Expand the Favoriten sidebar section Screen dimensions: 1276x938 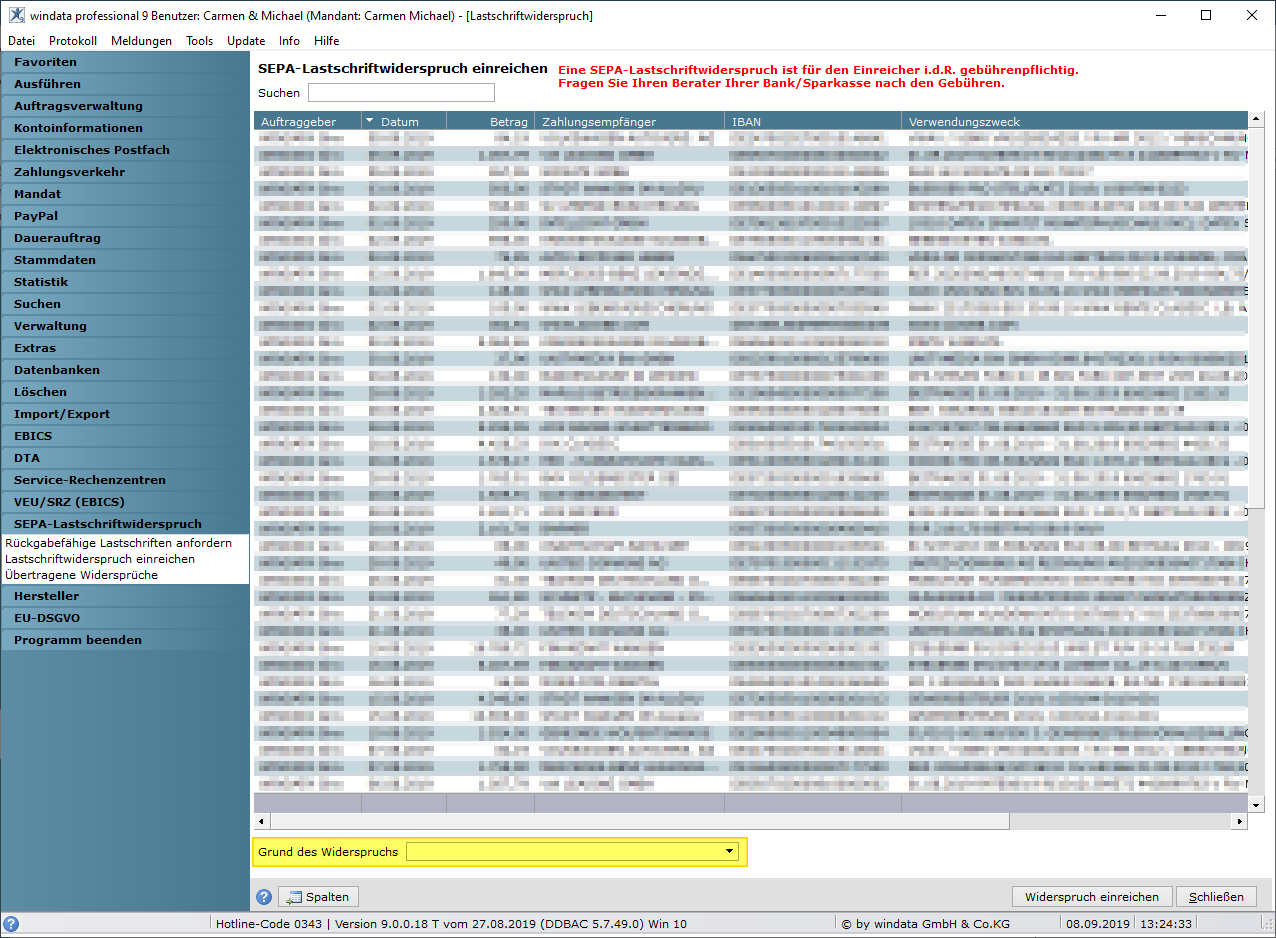click(x=125, y=62)
